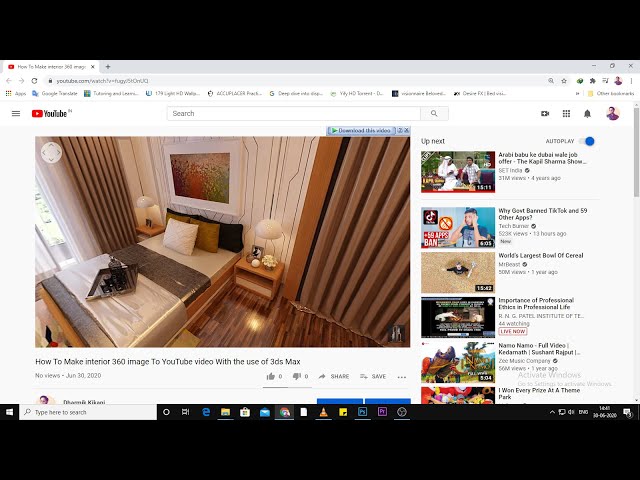Click the YouTube logo
This screenshot has width=640, height=480.
coord(50,113)
